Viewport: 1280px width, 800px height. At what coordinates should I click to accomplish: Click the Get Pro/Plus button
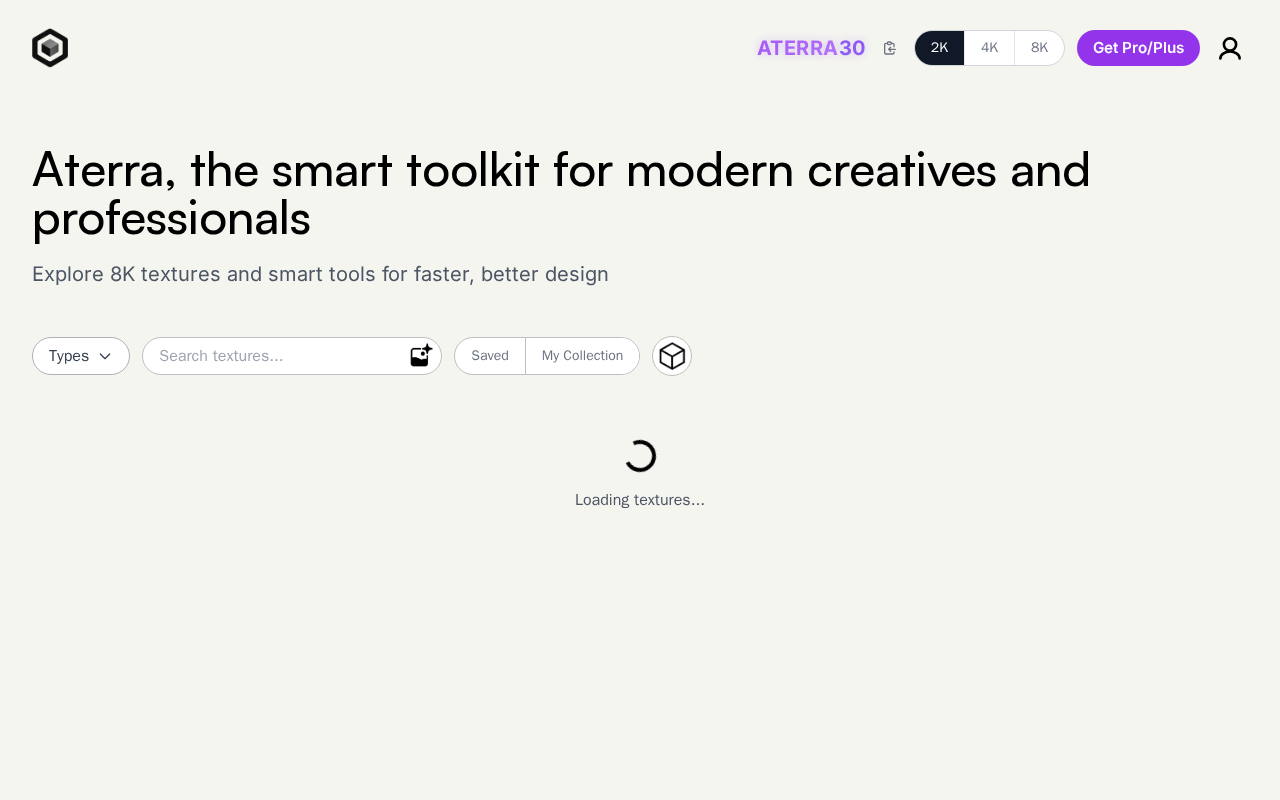pyautogui.click(x=1138, y=48)
